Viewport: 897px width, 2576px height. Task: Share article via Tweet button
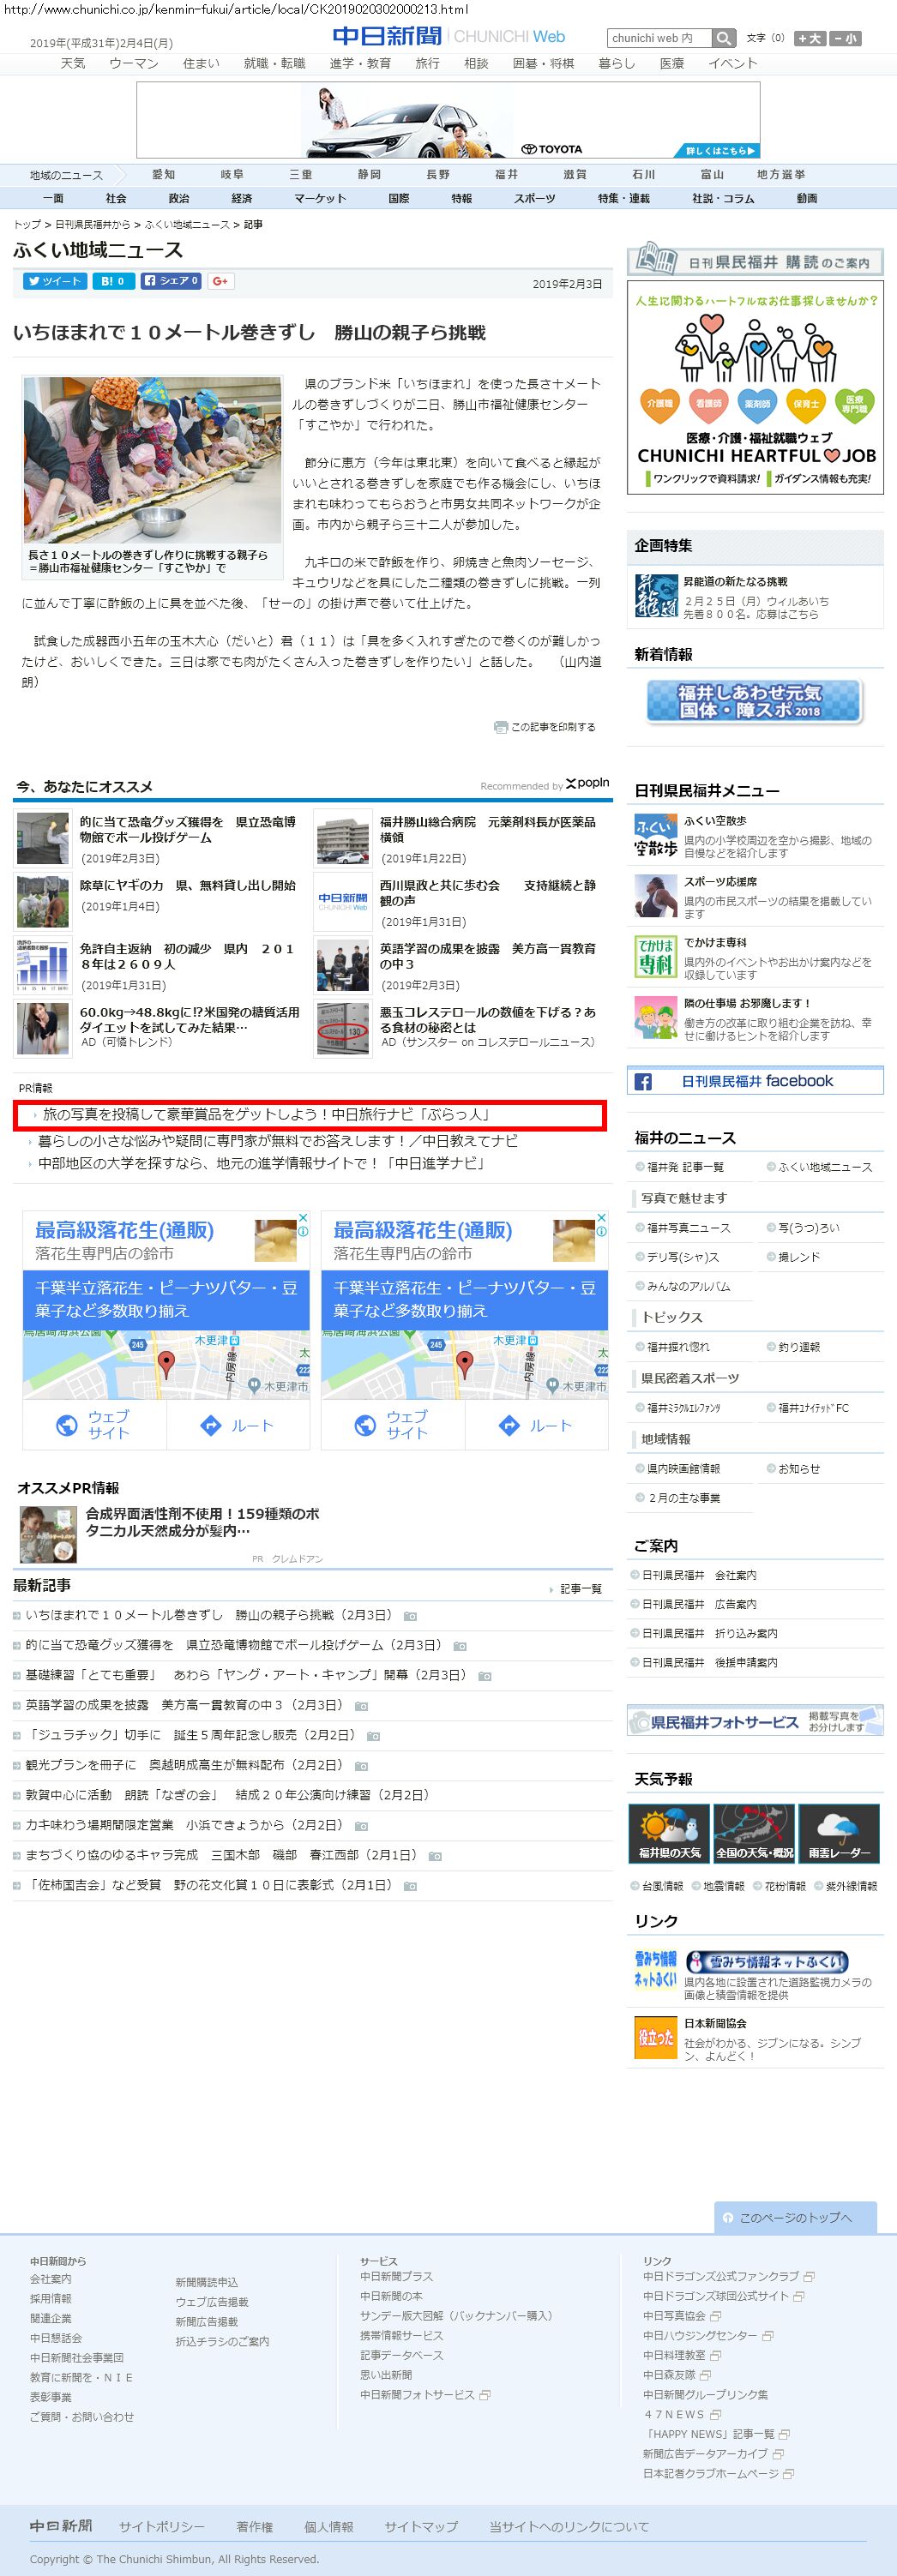pos(54,281)
